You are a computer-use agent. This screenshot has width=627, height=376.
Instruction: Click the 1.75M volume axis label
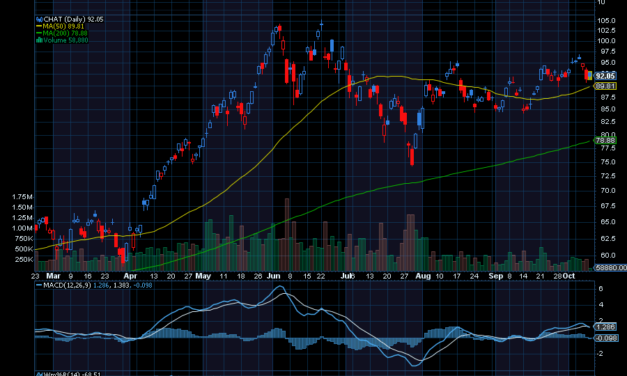pyautogui.click(x=23, y=197)
